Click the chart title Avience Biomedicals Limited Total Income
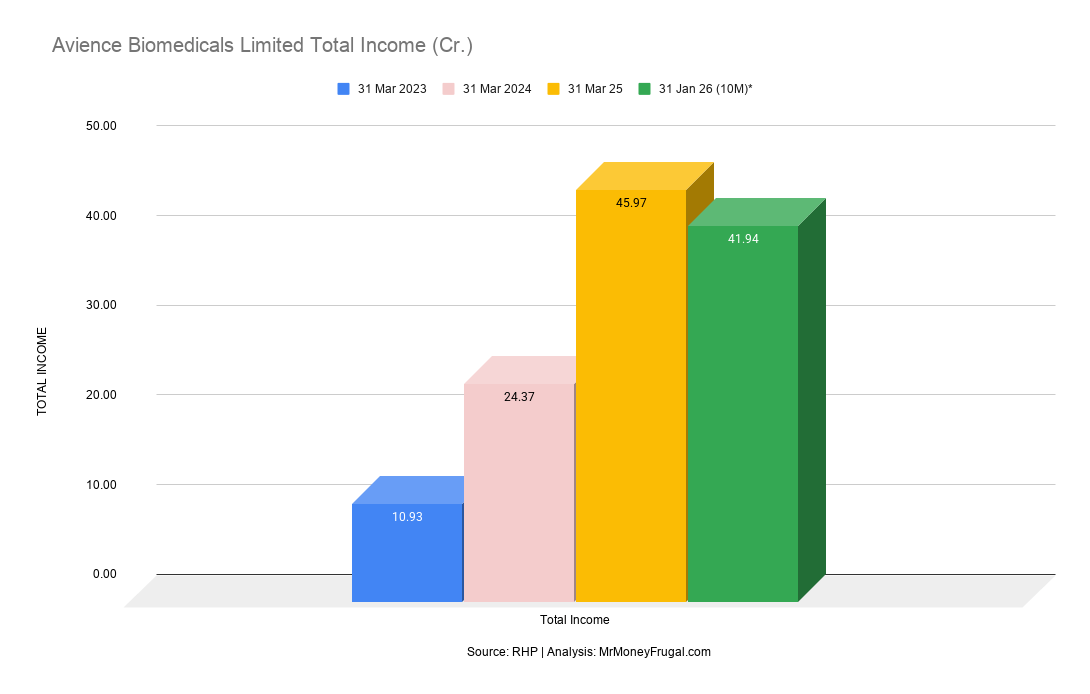 262,45
